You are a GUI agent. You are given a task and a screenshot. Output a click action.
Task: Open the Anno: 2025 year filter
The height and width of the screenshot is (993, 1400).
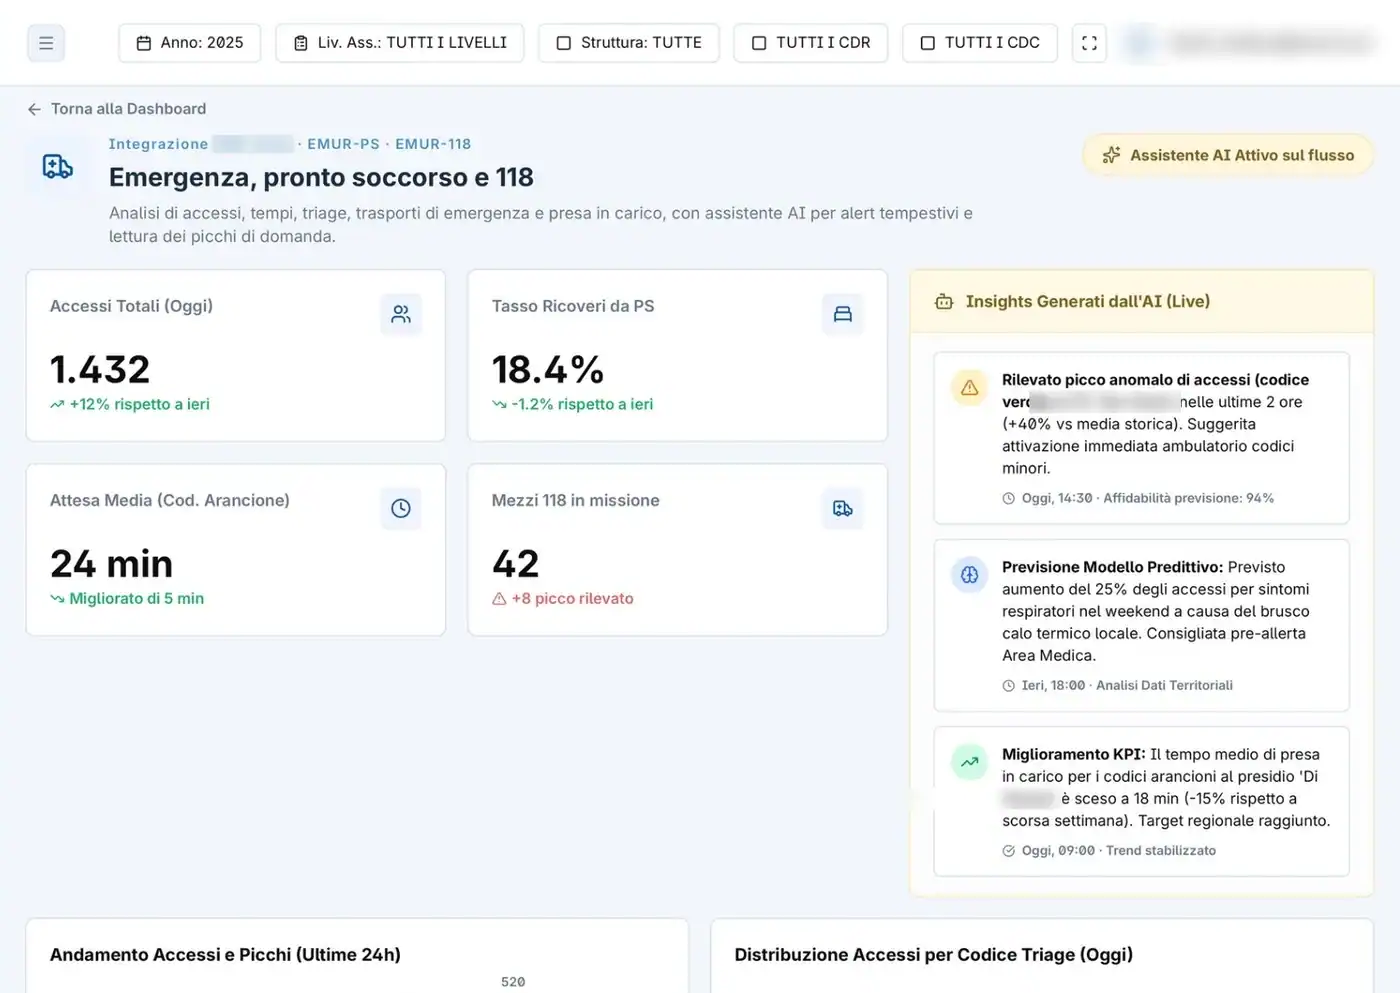(190, 43)
